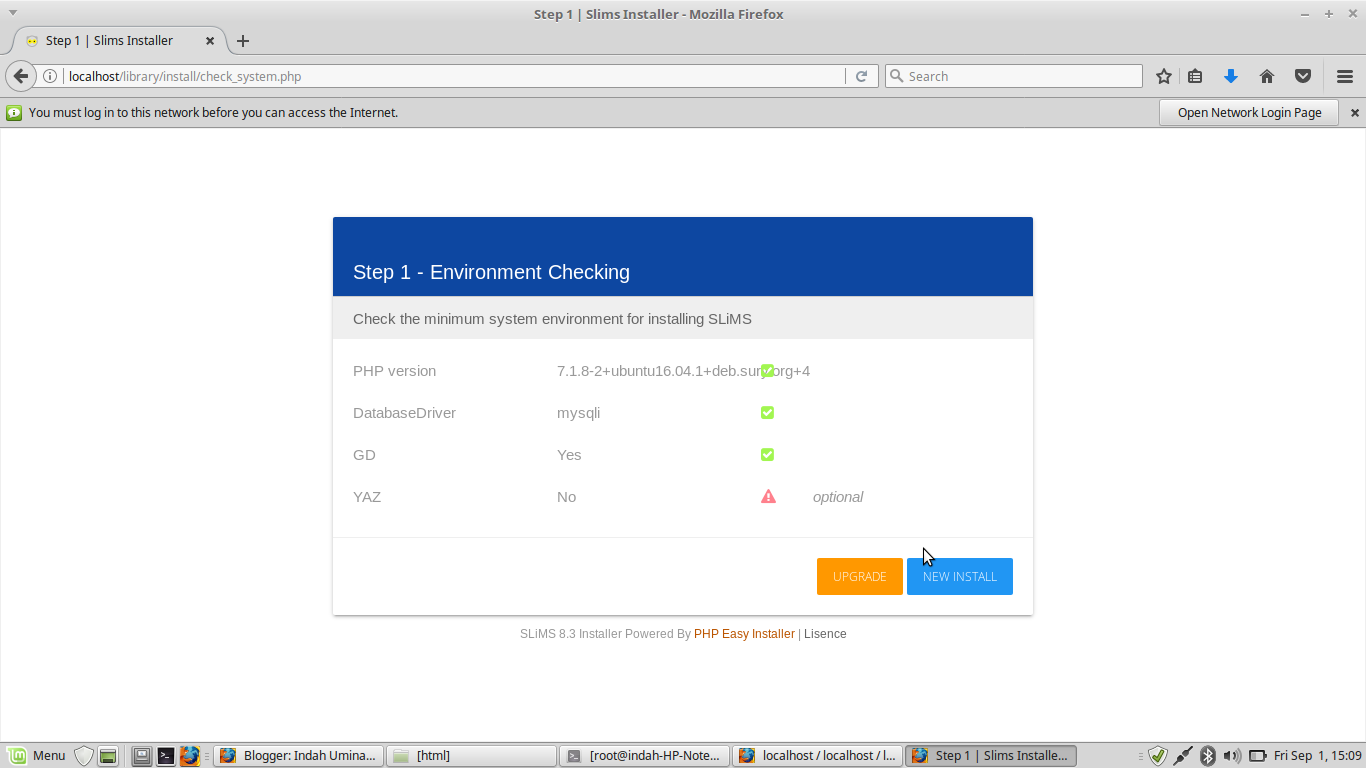Show site information icon in address bar
This screenshot has width=1366, height=768.
pyautogui.click(x=50, y=76)
